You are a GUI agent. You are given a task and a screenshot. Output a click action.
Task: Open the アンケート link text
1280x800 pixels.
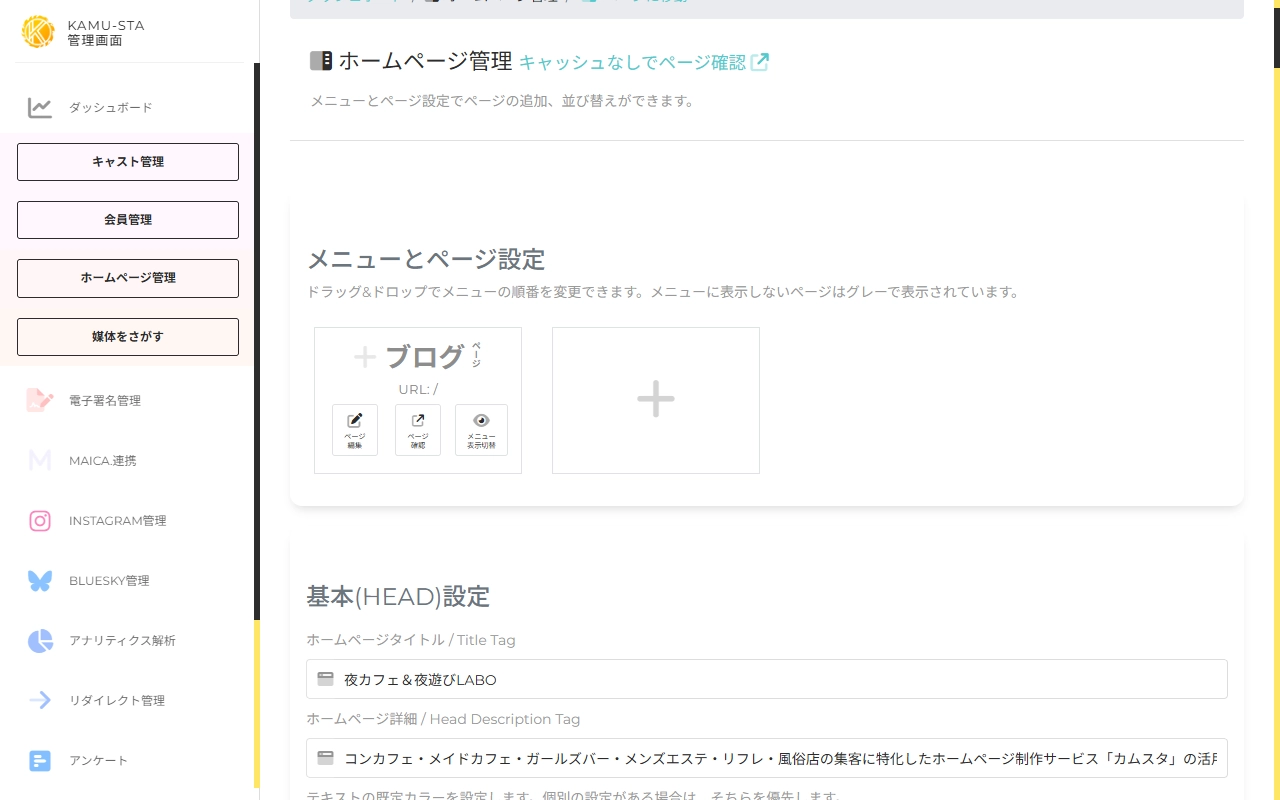pos(99,761)
